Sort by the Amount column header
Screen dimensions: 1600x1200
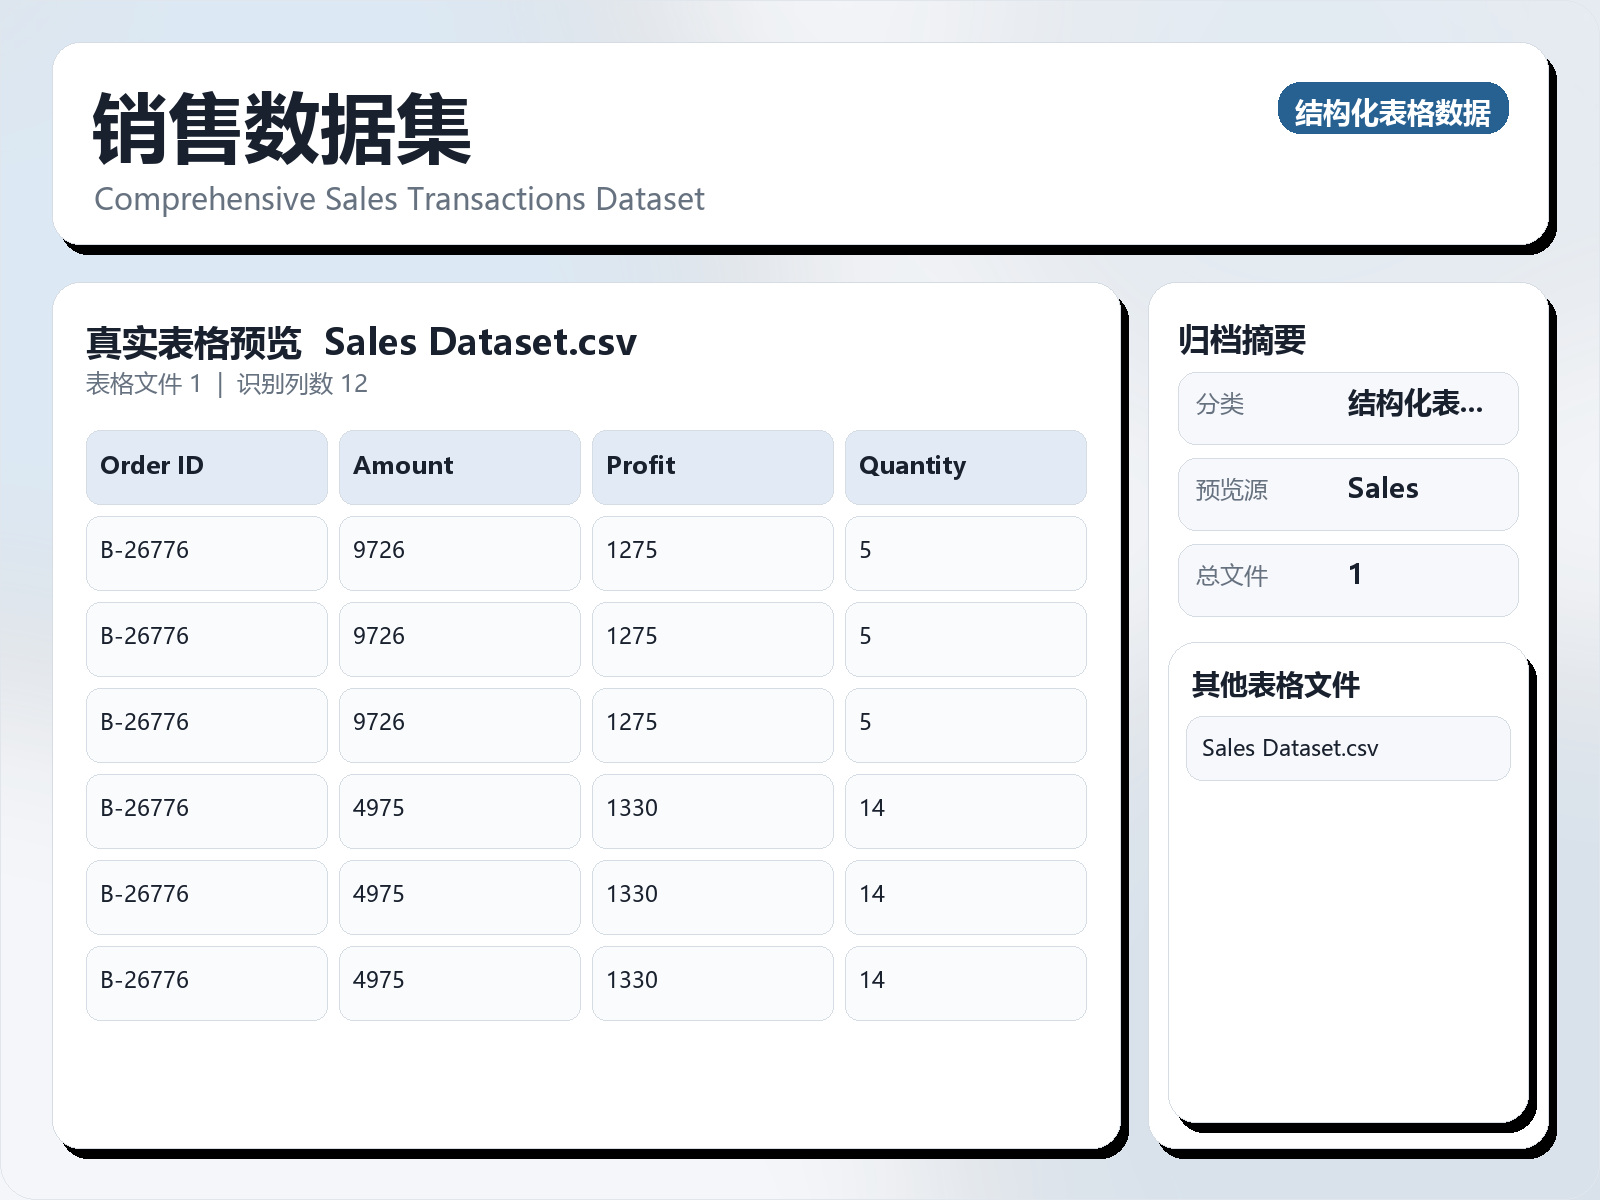[459, 467]
